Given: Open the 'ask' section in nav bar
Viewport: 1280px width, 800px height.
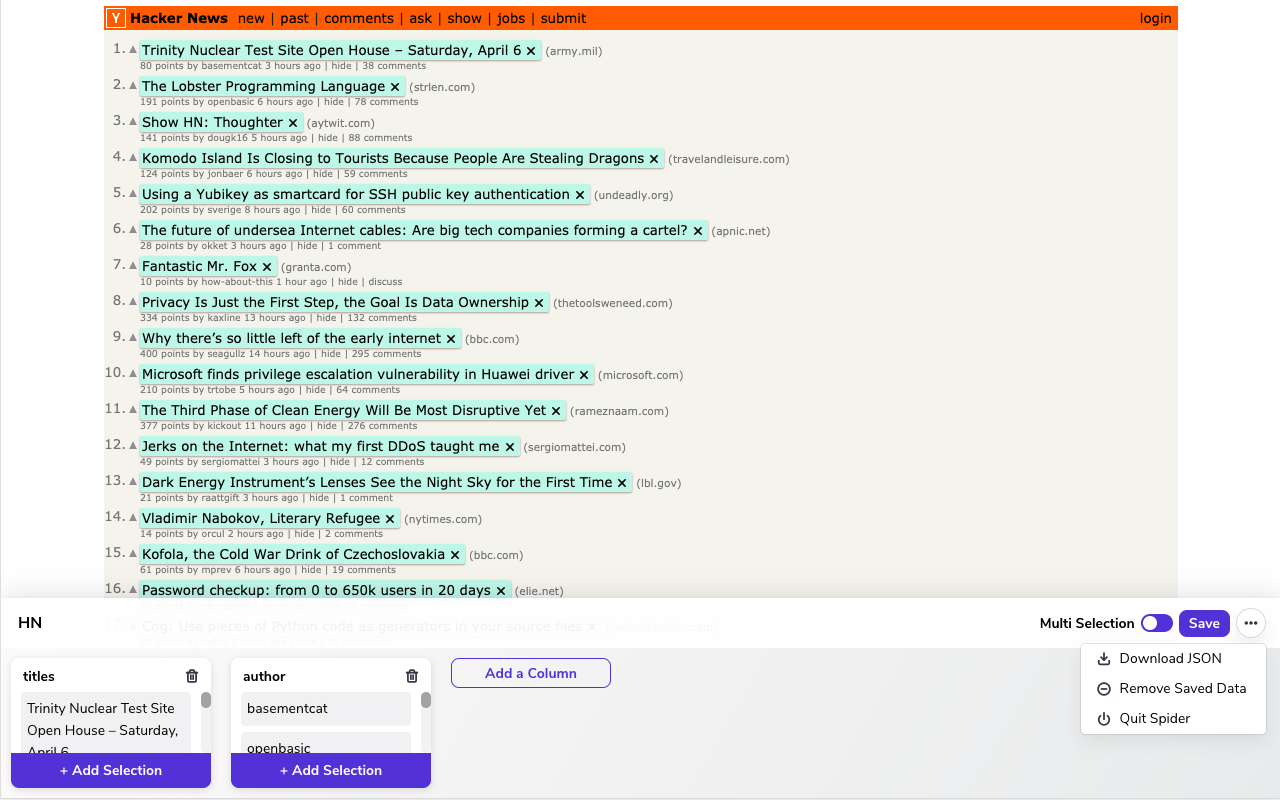Looking at the screenshot, I should (x=421, y=18).
